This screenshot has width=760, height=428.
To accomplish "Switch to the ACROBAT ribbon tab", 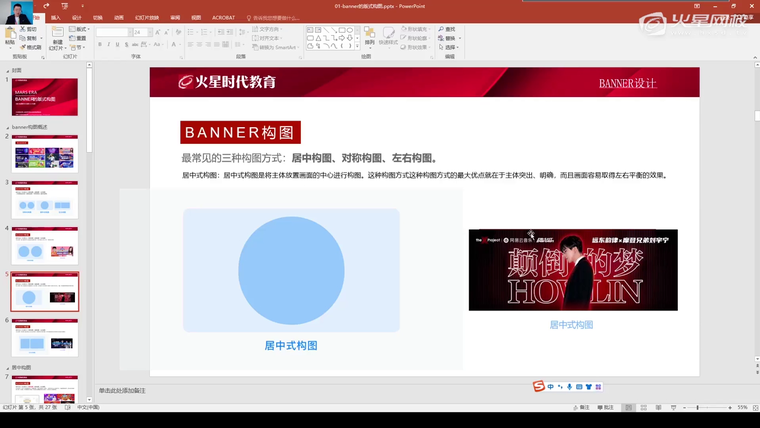I will [222, 17].
